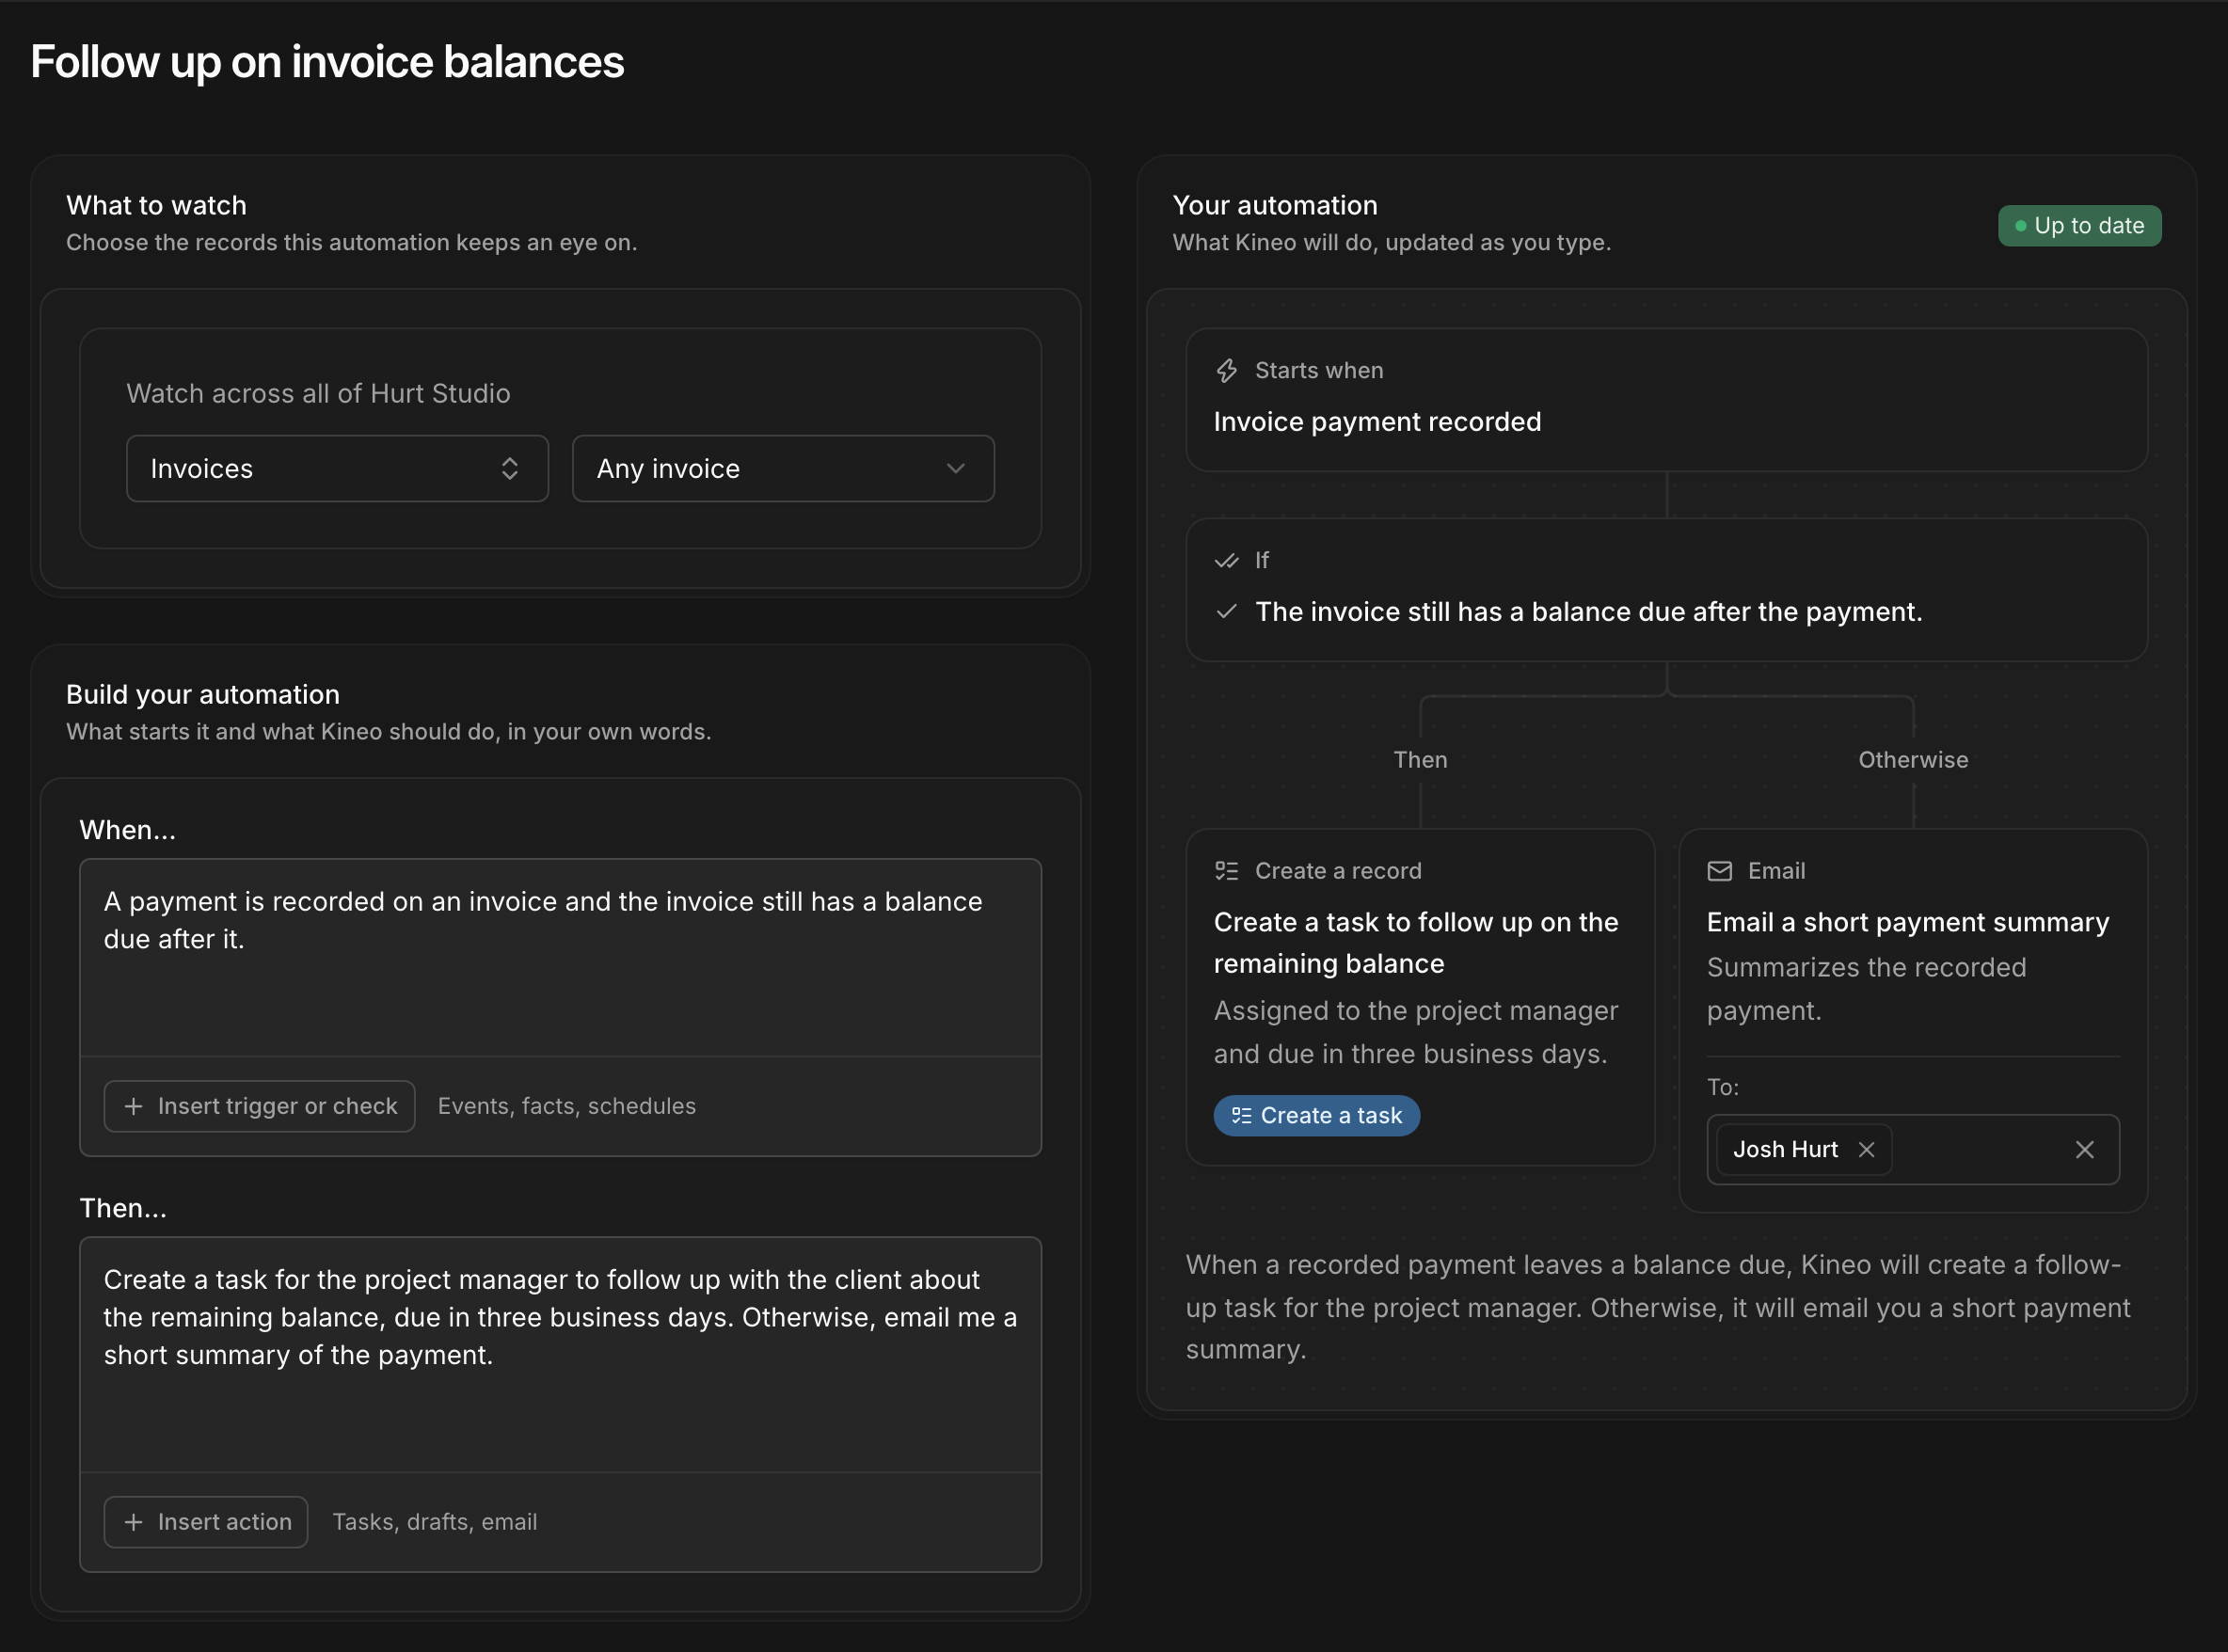Click the blue Create a task chip

(1316, 1115)
